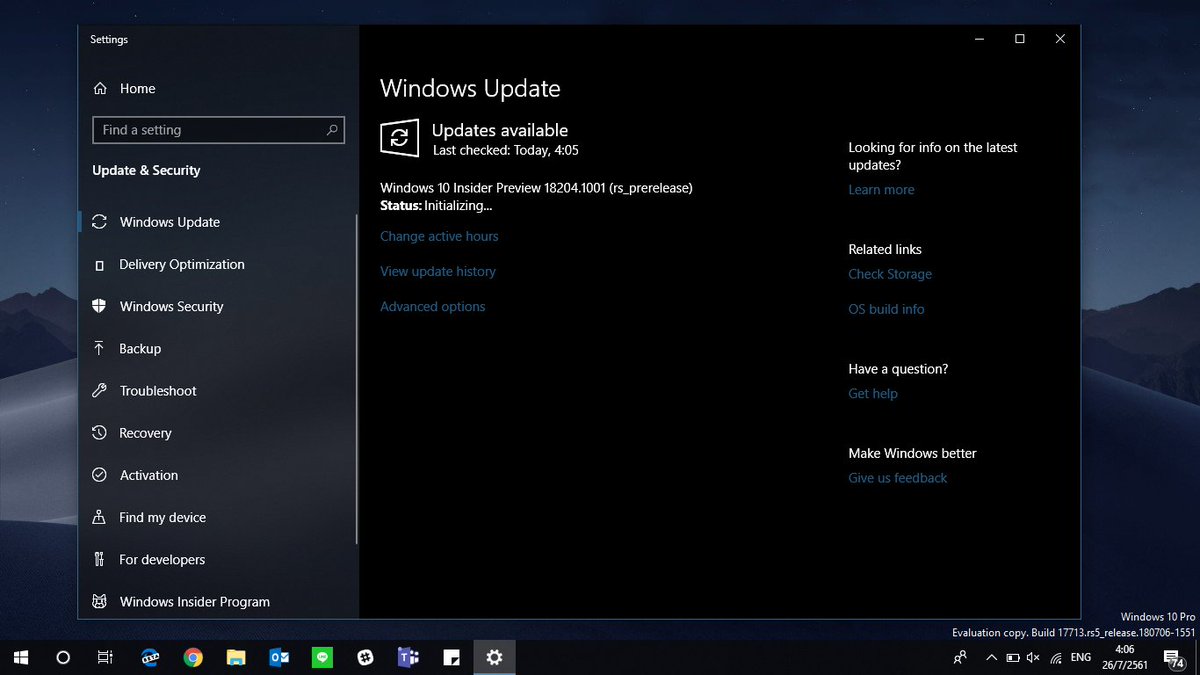Open Check Storage related link

[x=890, y=274]
